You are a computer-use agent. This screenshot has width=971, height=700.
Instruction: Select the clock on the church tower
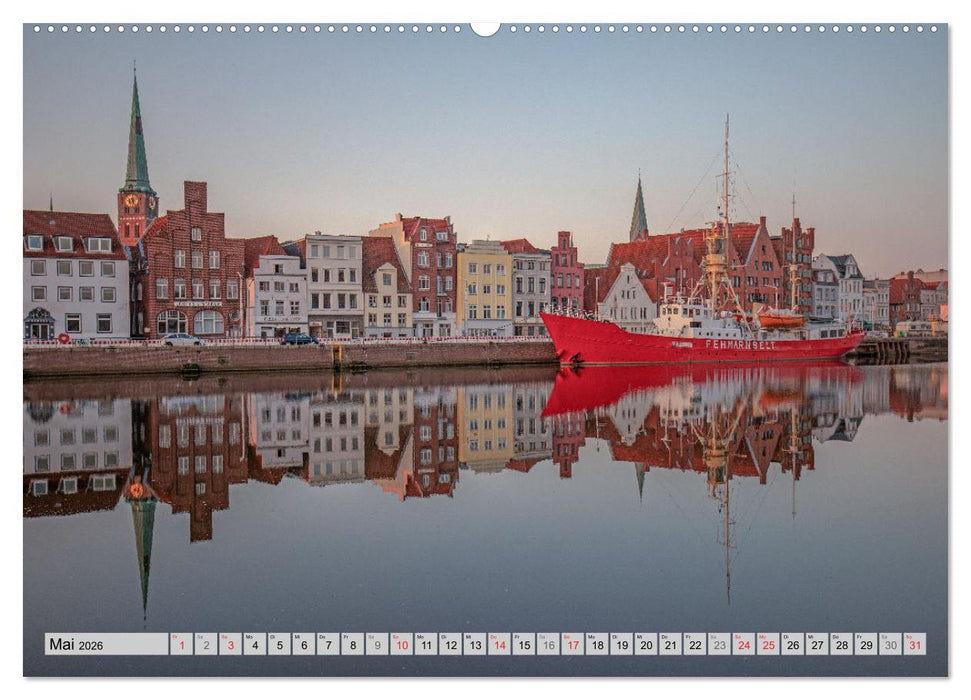pyautogui.click(x=134, y=201)
